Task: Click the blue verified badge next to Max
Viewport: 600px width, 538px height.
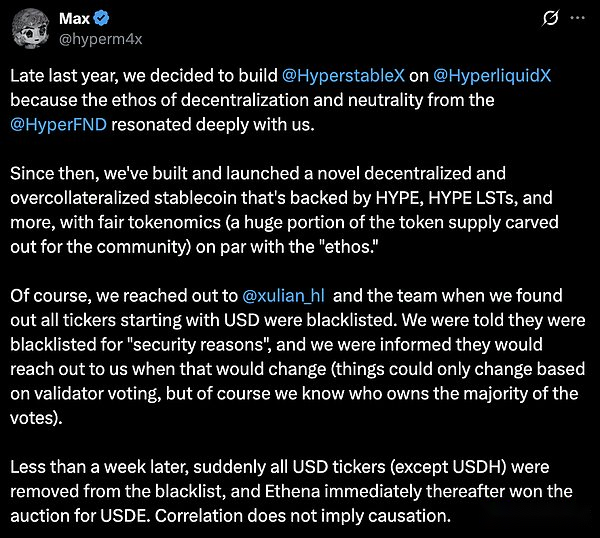Action: point(101,18)
